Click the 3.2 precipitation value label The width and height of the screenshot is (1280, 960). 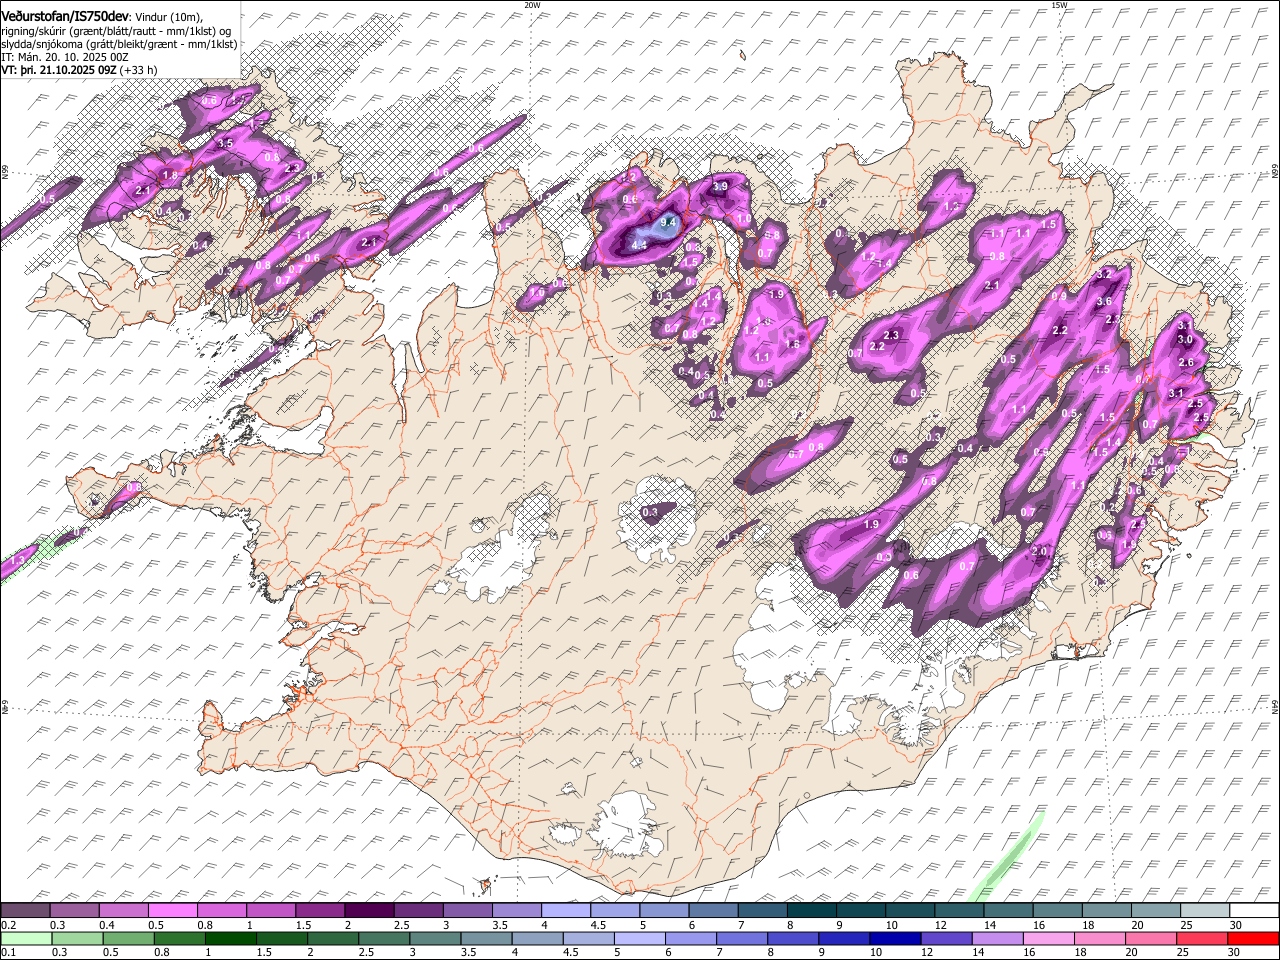click(1105, 273)
